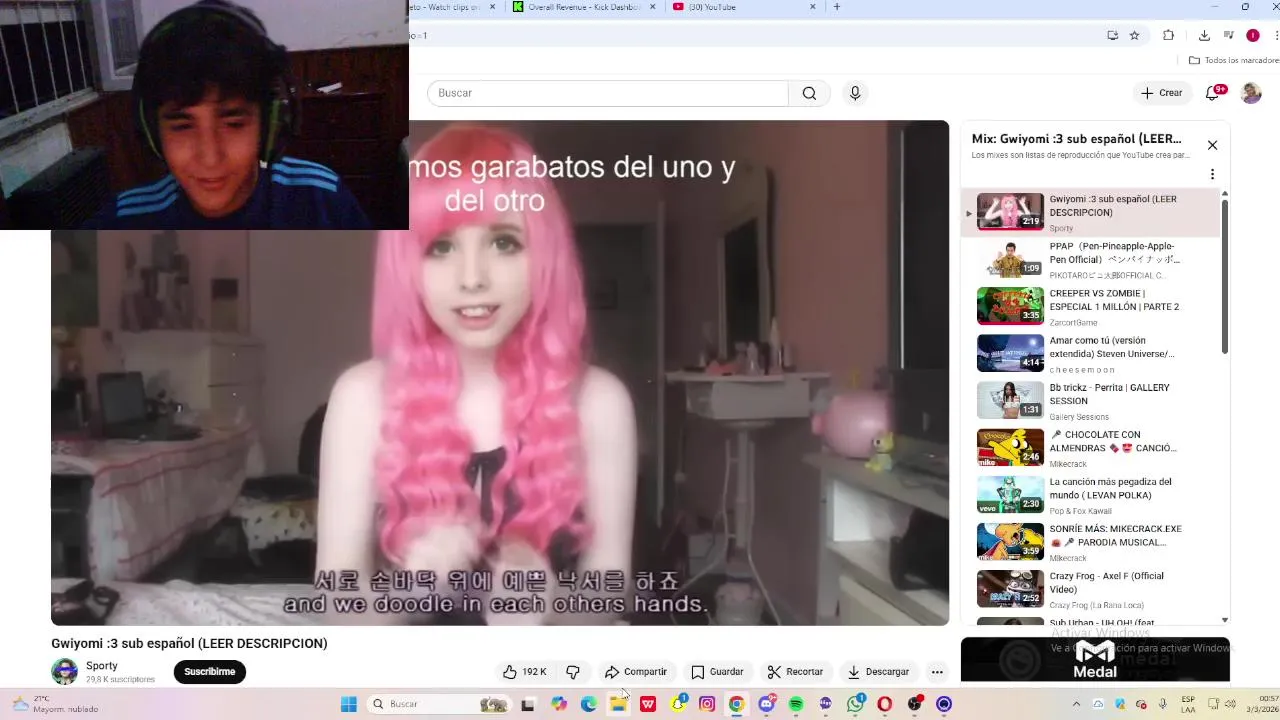Play CREEPER VS ZOMBIE playlist video
Viewport: 1280px width, 720px height.
(1090, 306)
